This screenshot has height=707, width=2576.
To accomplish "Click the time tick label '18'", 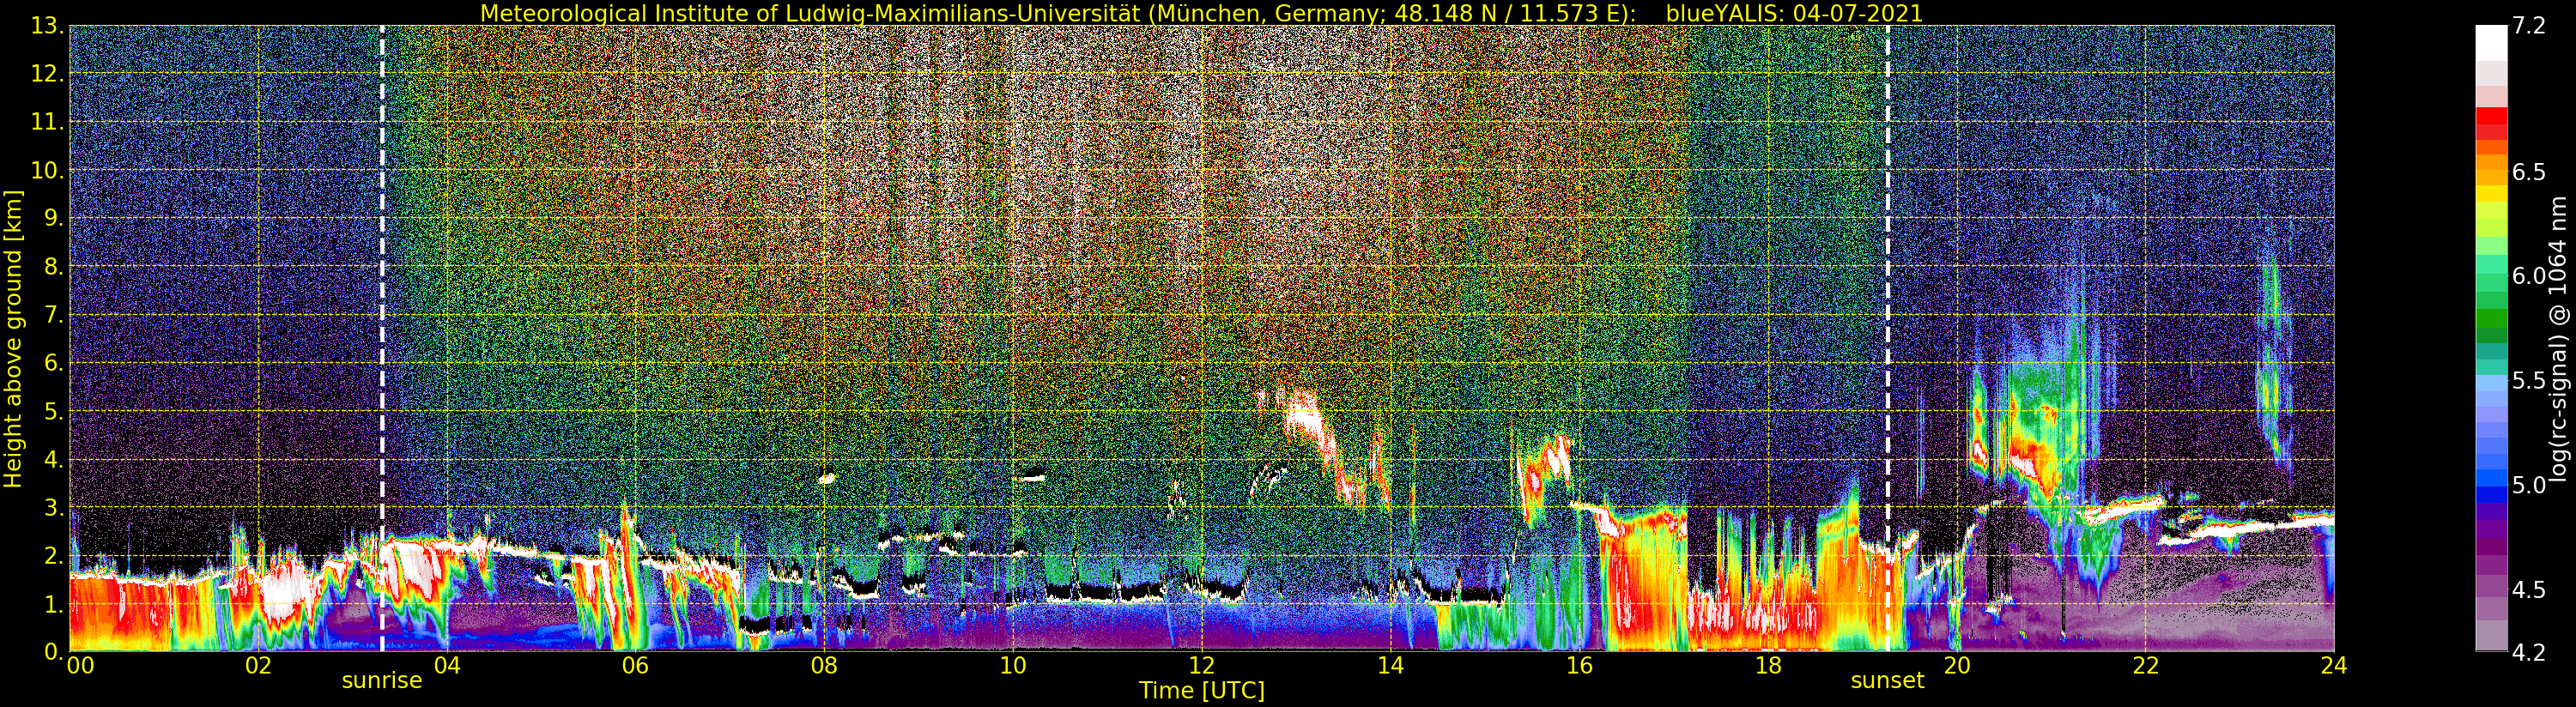I will (x=1768, y=666).
